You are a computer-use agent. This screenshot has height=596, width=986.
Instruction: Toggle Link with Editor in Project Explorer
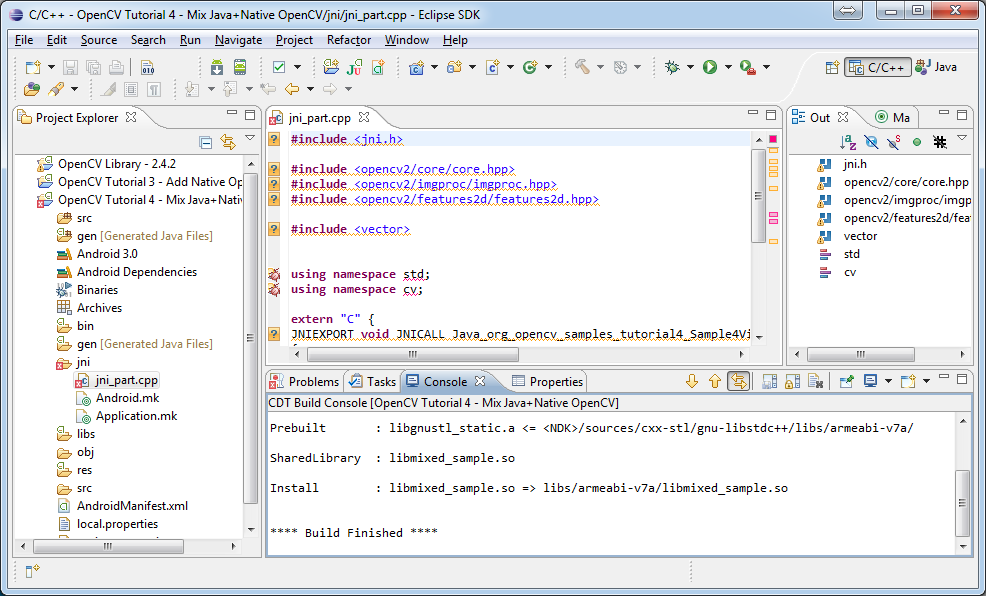coord(227,142)
